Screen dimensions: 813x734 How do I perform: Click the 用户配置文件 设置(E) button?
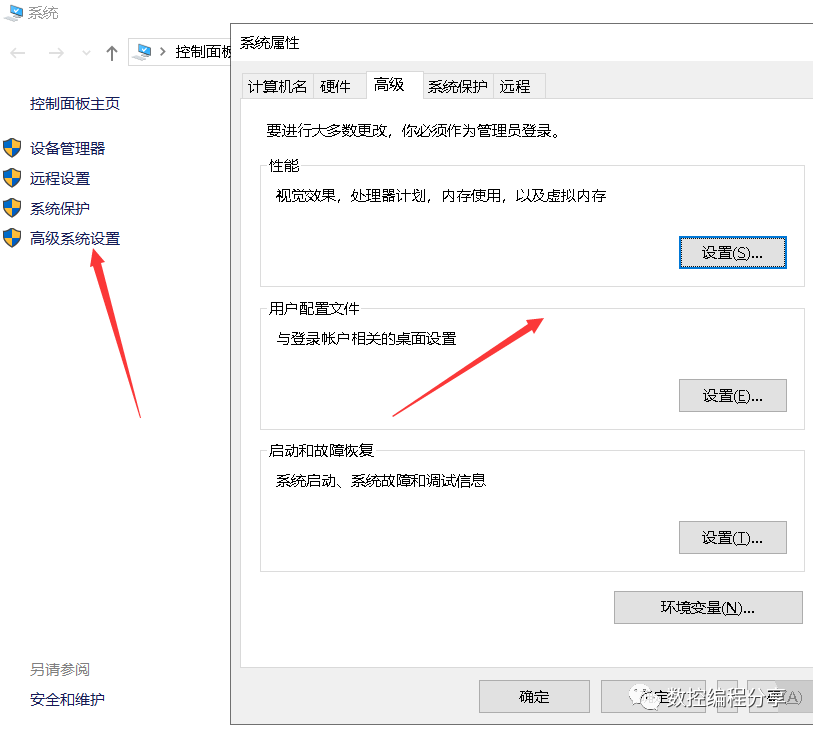(x=733, y=395)
